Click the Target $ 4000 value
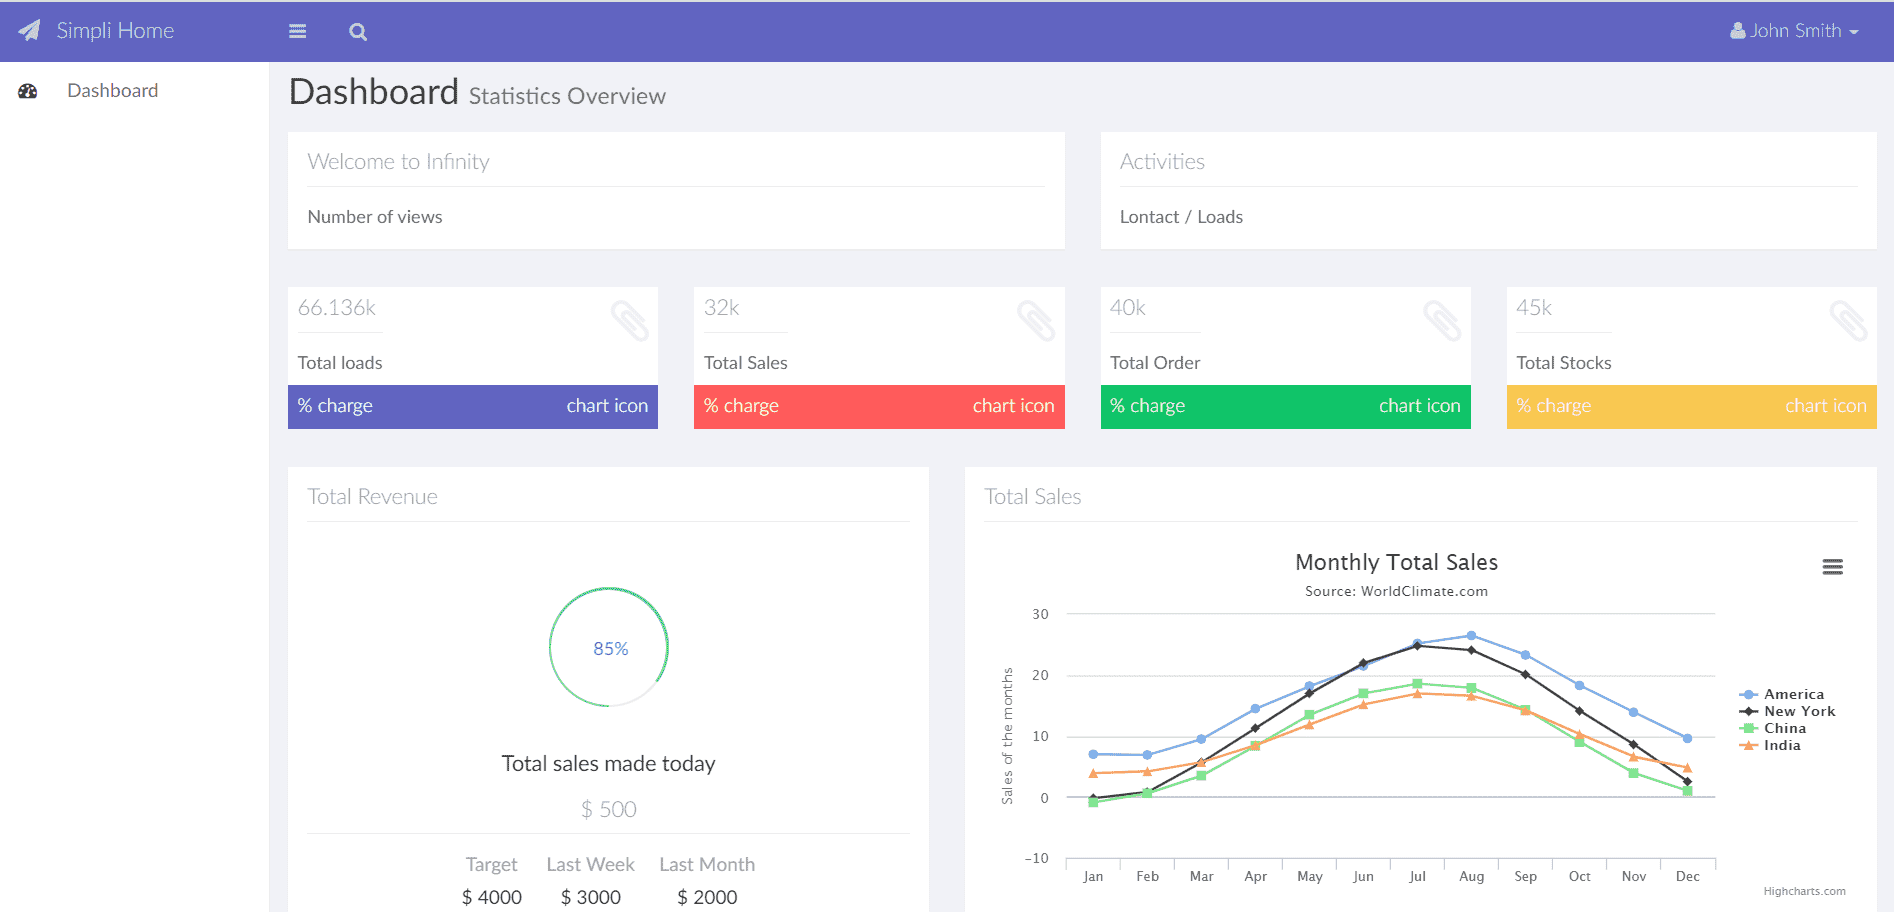The height and width of the screenshot is (912, 1894). 492,897
